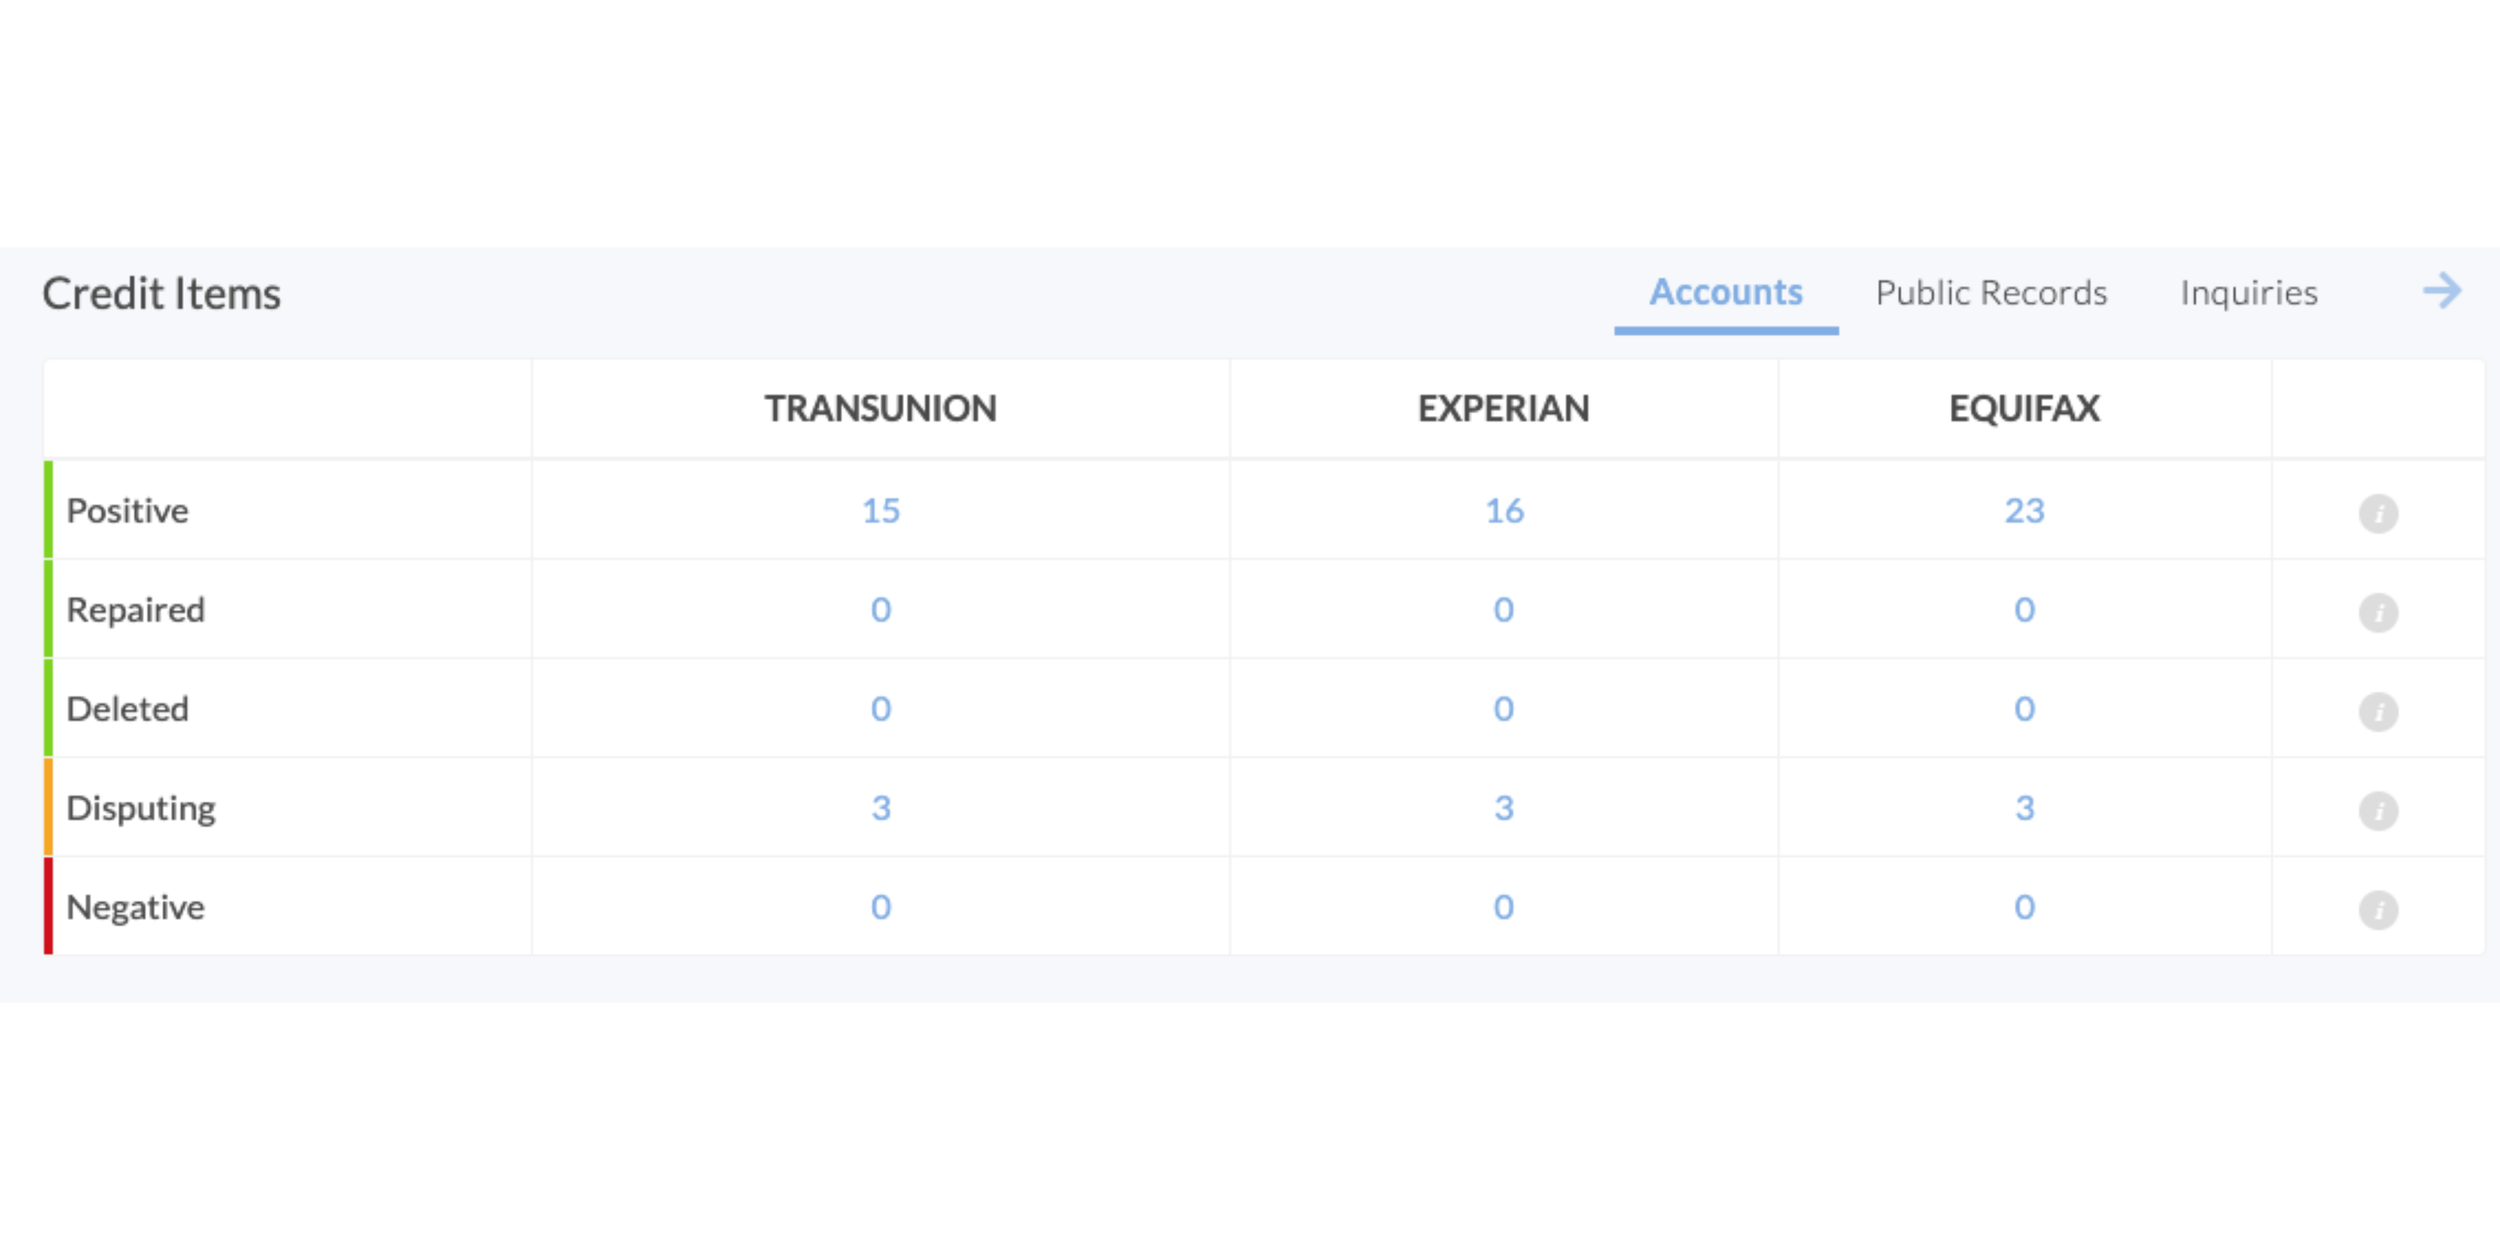The image size is (2500, 1250).
Task: Open TransUnion Repaired count
Action: [x=881, y=610]
